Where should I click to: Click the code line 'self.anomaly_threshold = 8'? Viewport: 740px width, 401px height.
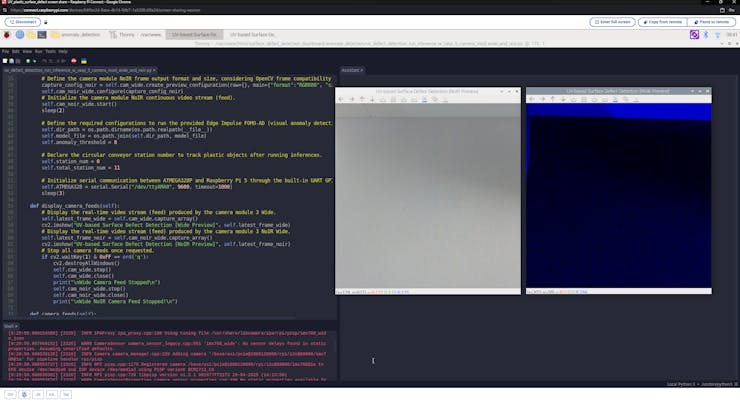pos(79,142)
